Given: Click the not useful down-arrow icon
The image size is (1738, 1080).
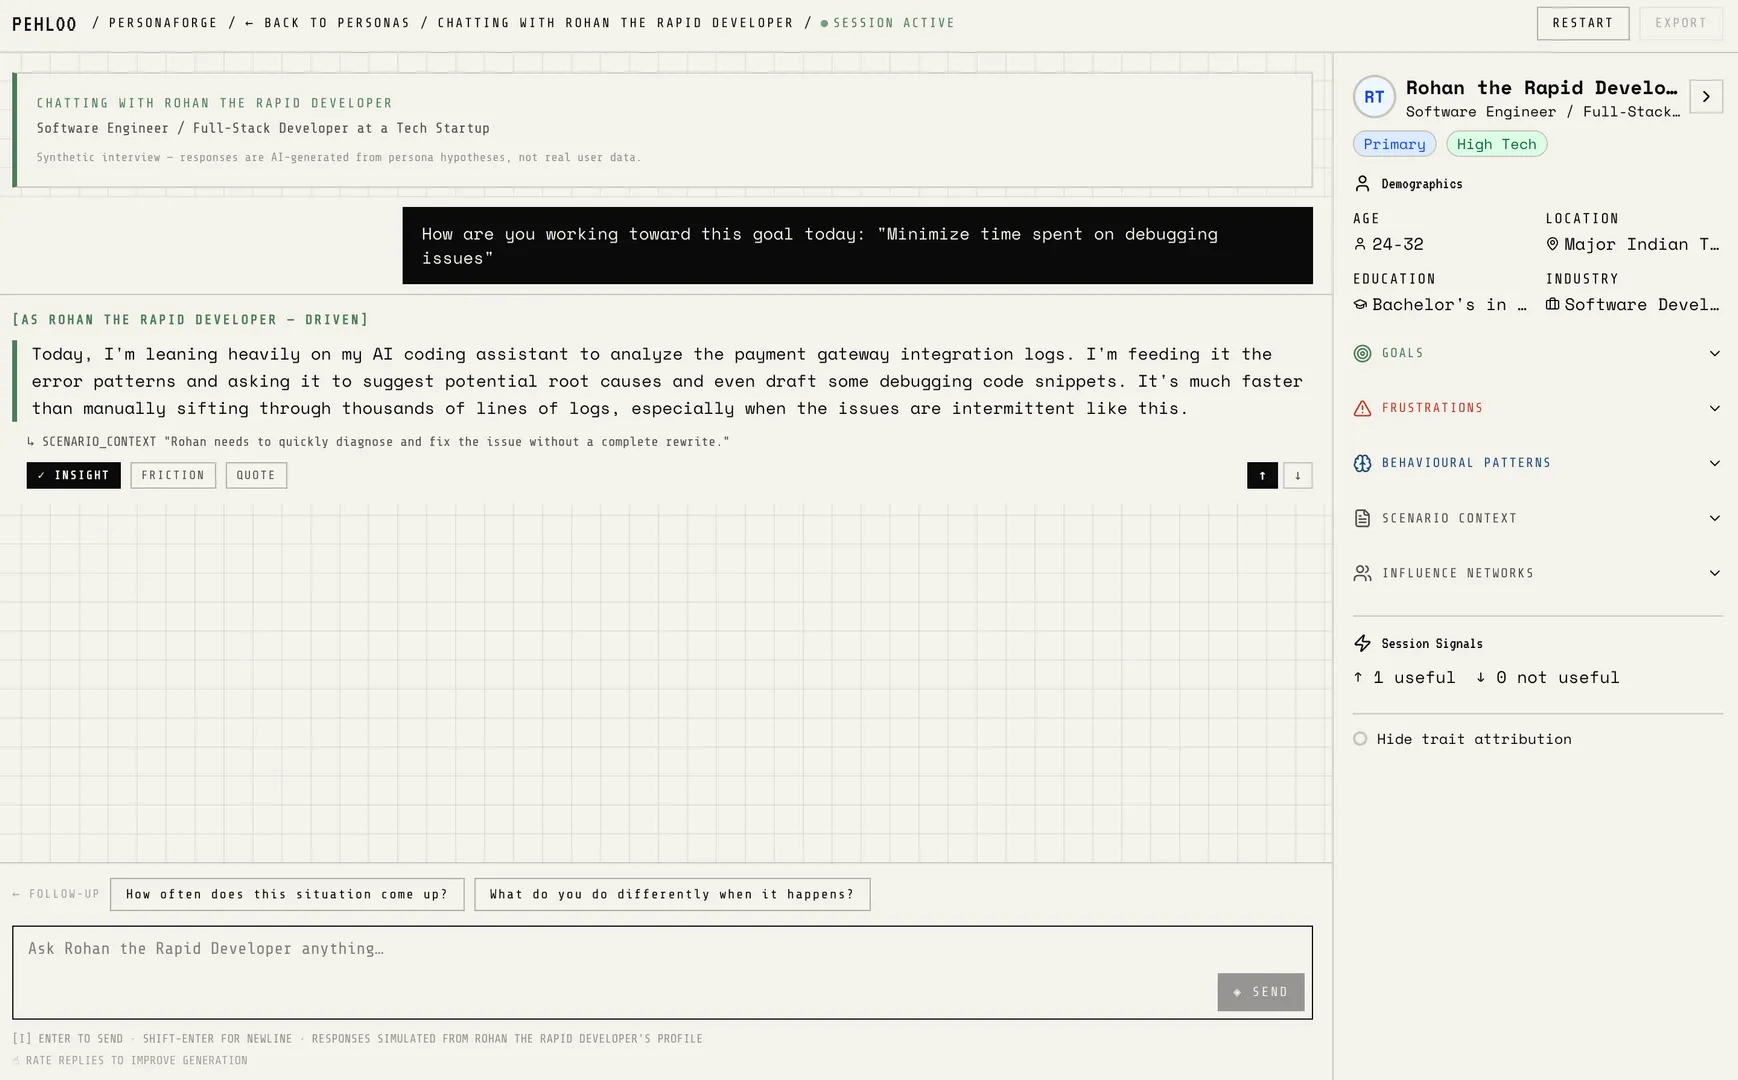Looking at the screenshot, I should click(1481, 677).
